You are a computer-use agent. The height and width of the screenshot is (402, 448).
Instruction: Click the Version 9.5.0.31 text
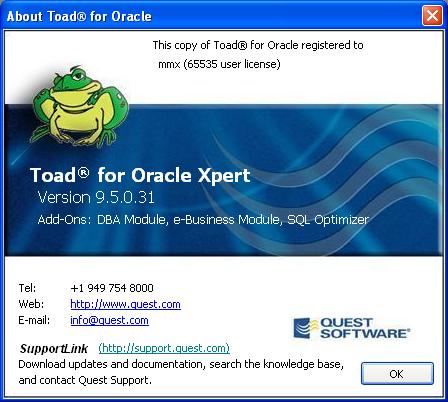pyautogui.click(x=96, y=197)
